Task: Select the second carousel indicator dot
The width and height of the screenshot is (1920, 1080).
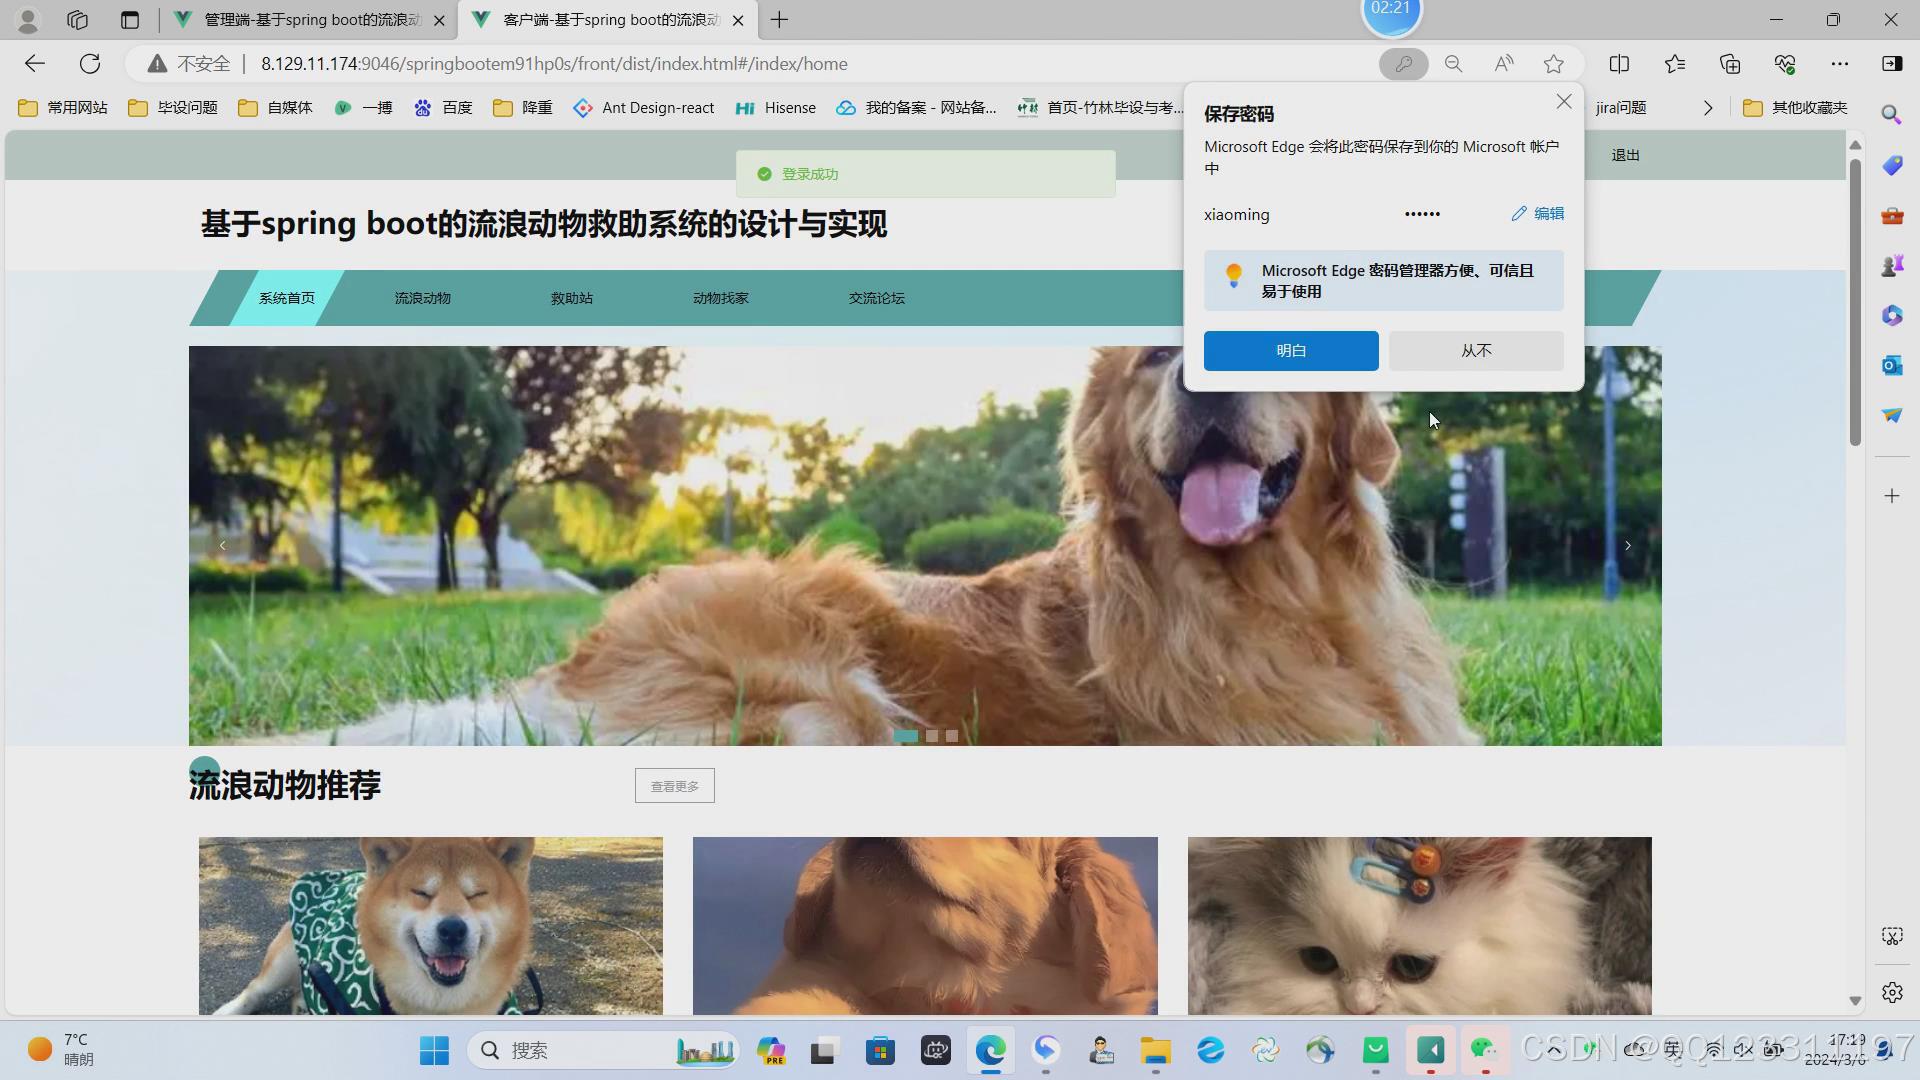Action: (x=929, y=736)
